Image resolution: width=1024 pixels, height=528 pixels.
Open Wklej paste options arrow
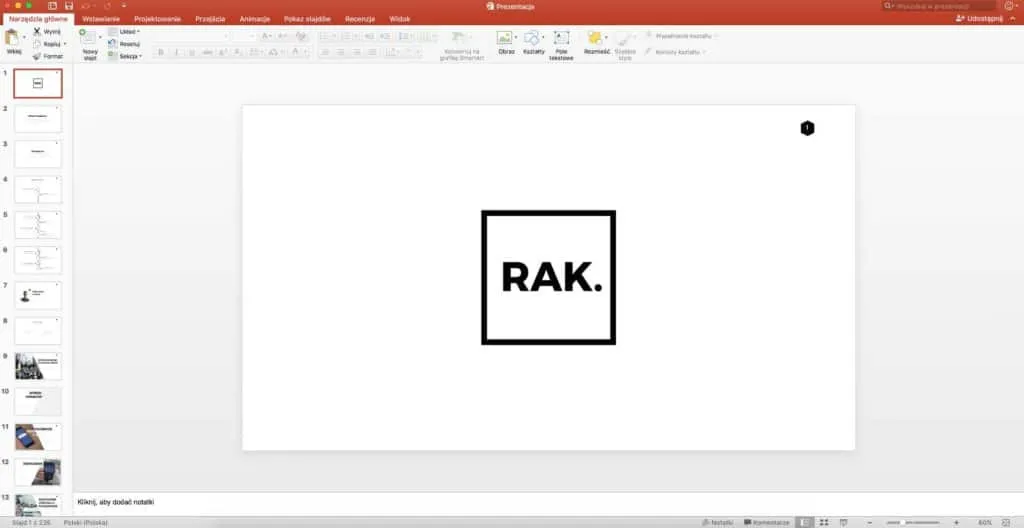pos(24,38)
